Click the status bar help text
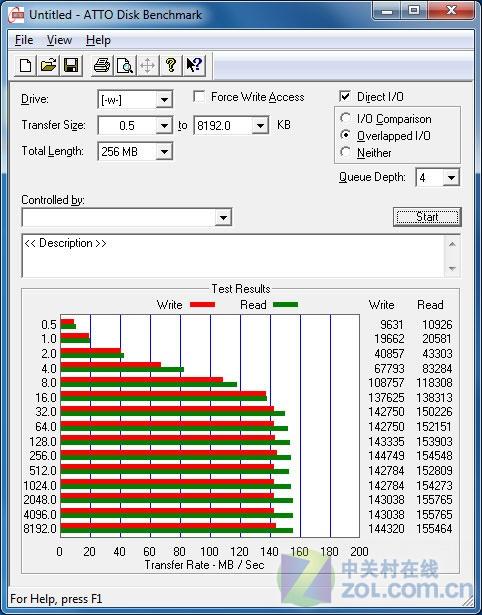482x615 pixels. click(x=56, y=599)
